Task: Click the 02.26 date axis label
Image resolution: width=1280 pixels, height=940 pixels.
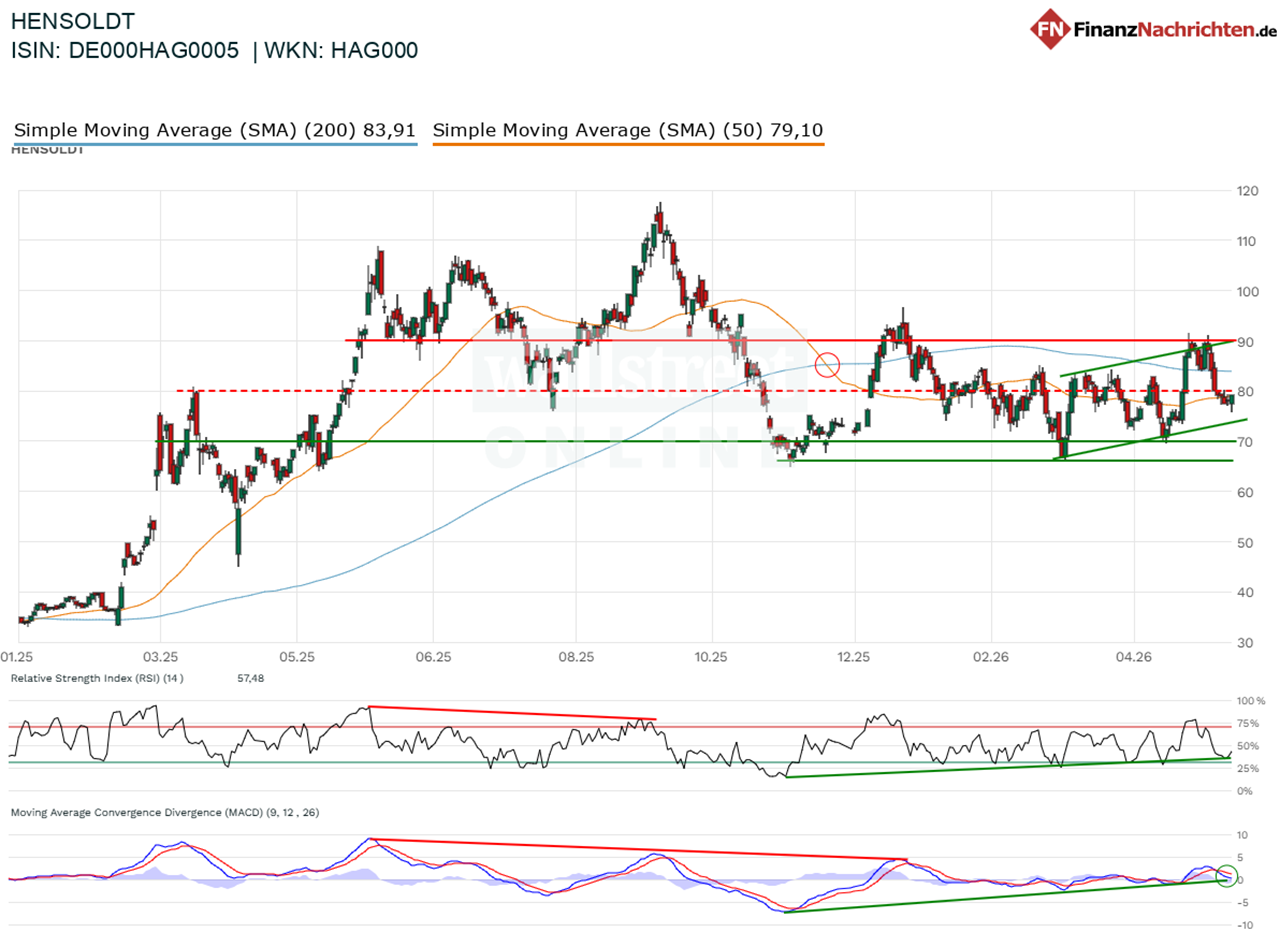Action: coord(989,658)
